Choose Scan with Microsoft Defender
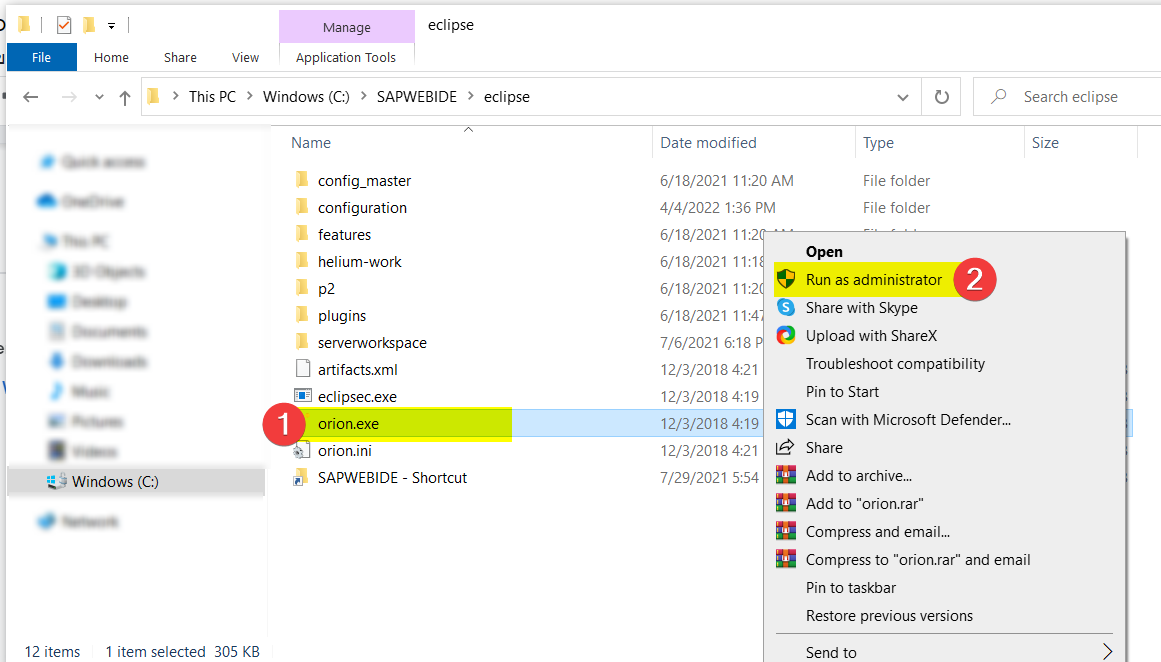 (908, 420)
